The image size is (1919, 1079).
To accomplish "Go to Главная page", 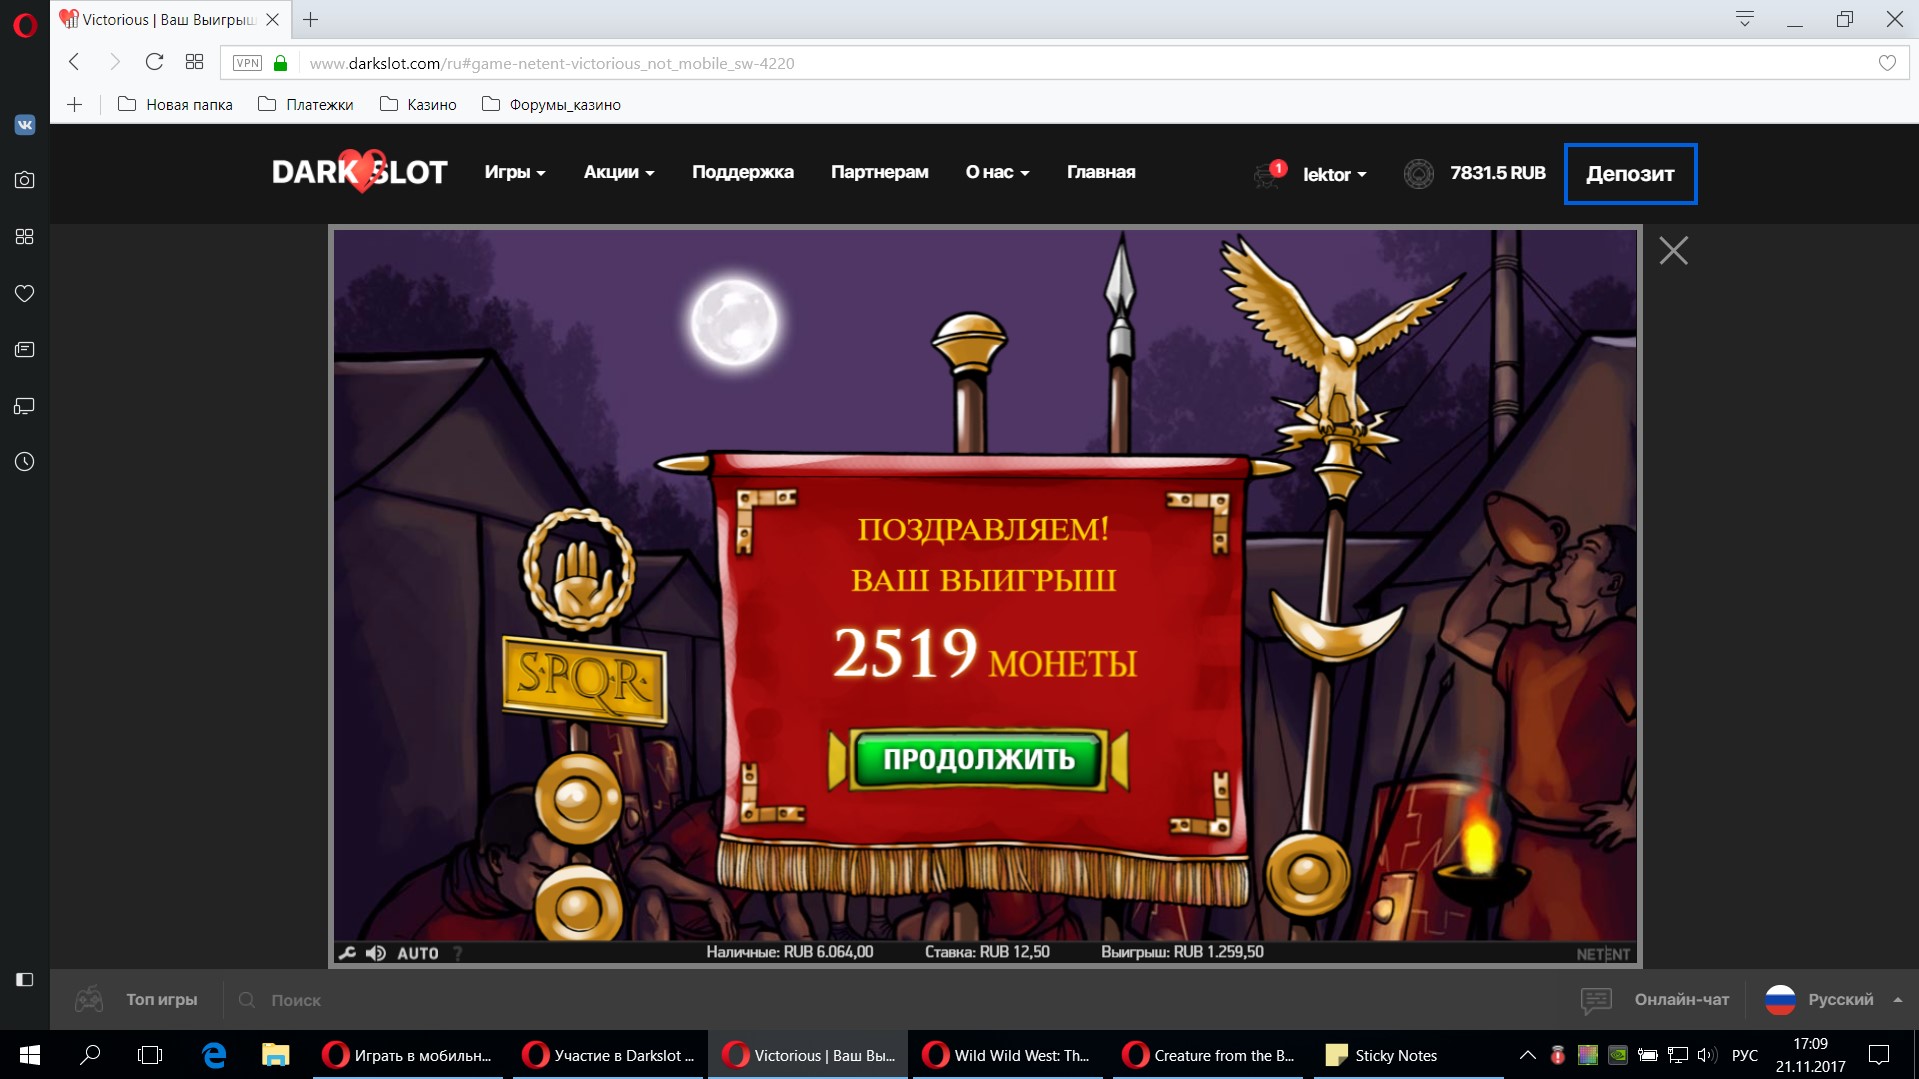I will coord(1101,172).
